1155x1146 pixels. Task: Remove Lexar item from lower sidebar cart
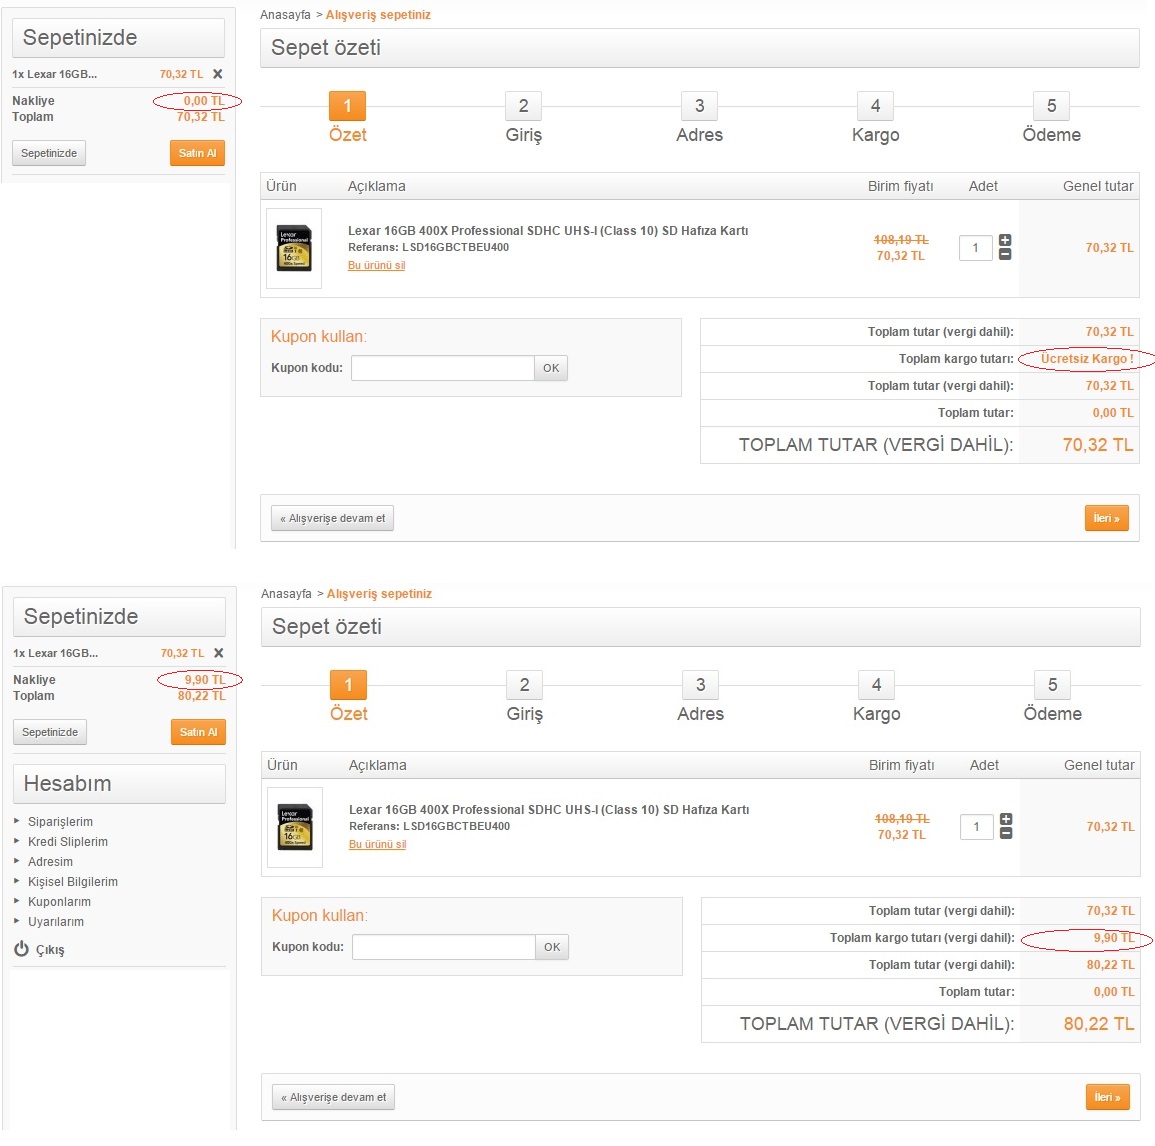click(x=219, y=653)
